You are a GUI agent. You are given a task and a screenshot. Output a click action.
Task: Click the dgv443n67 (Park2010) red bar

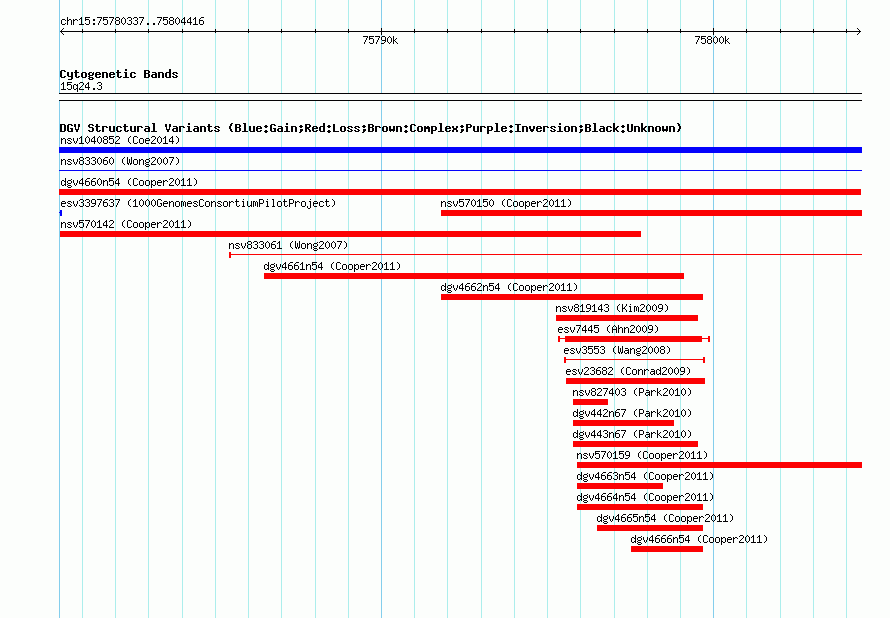point(635,444)
